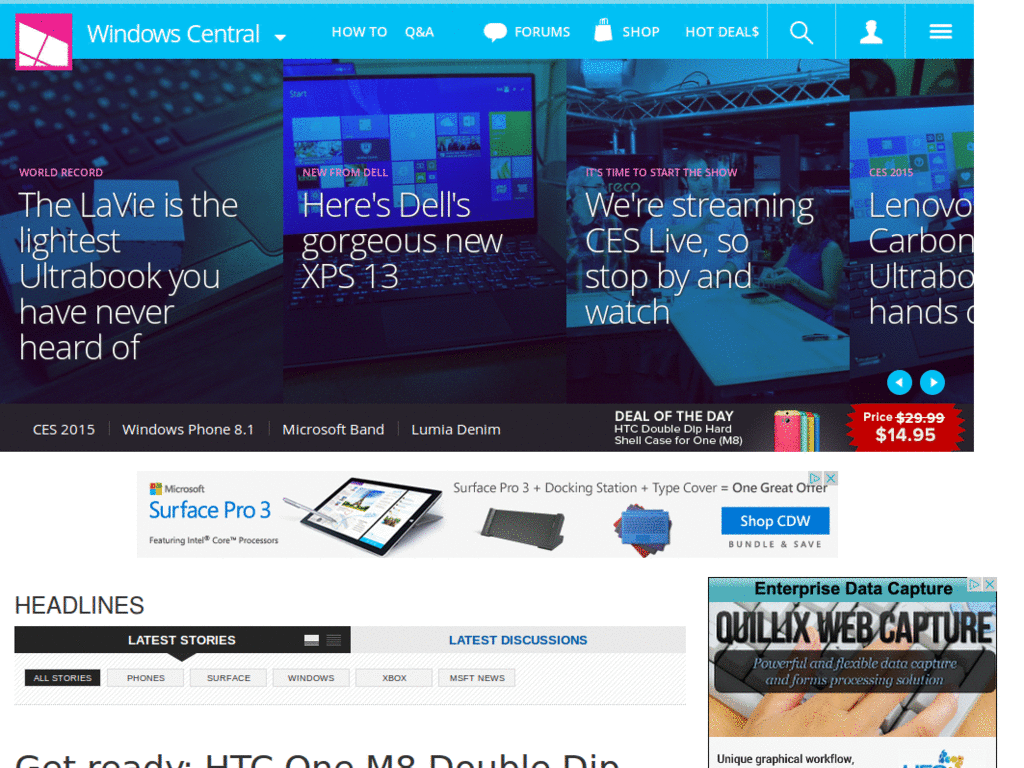Click the Surface Pro 3 tablet image
This screenshot has width=1024, height=768.
click(371, 517)
